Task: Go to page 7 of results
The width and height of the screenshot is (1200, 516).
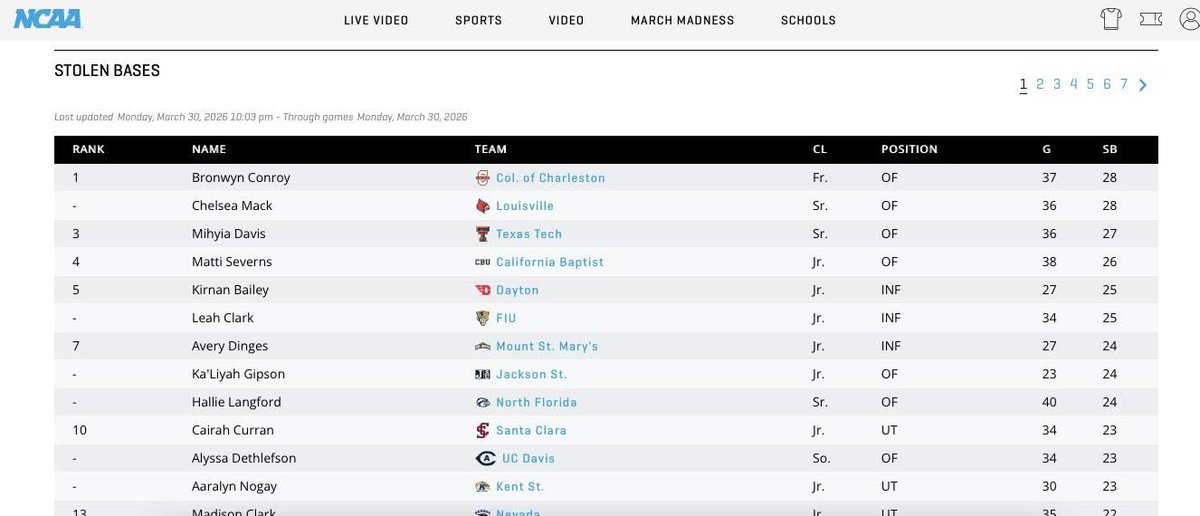Action: tap(1124, 84)
